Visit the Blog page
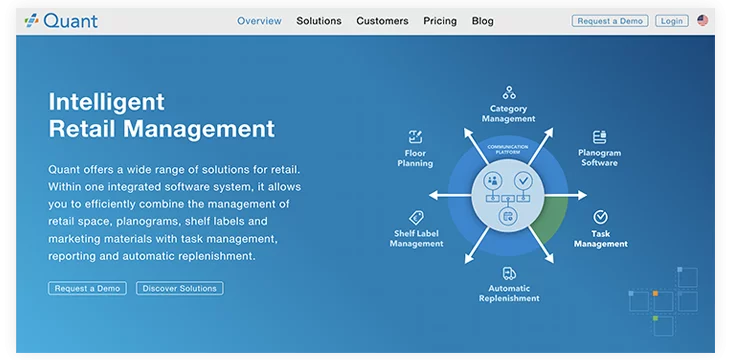The height and width of the screenshot is (360, 730). (x=483, y=21)
